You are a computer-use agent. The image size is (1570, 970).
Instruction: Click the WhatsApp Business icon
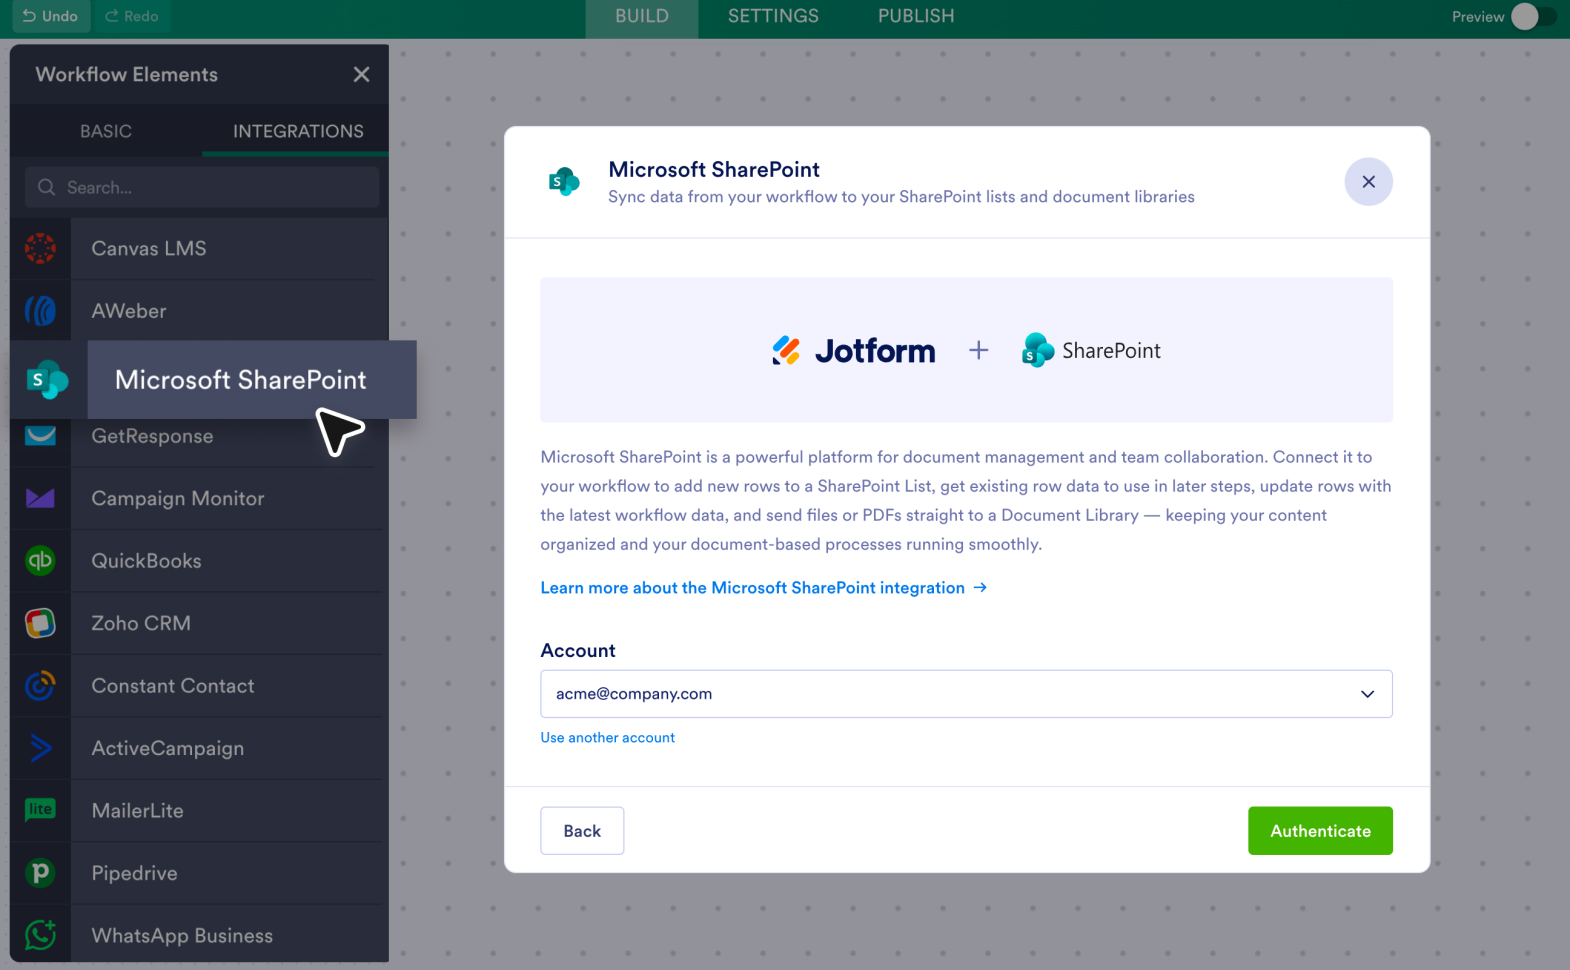point(40,935)
